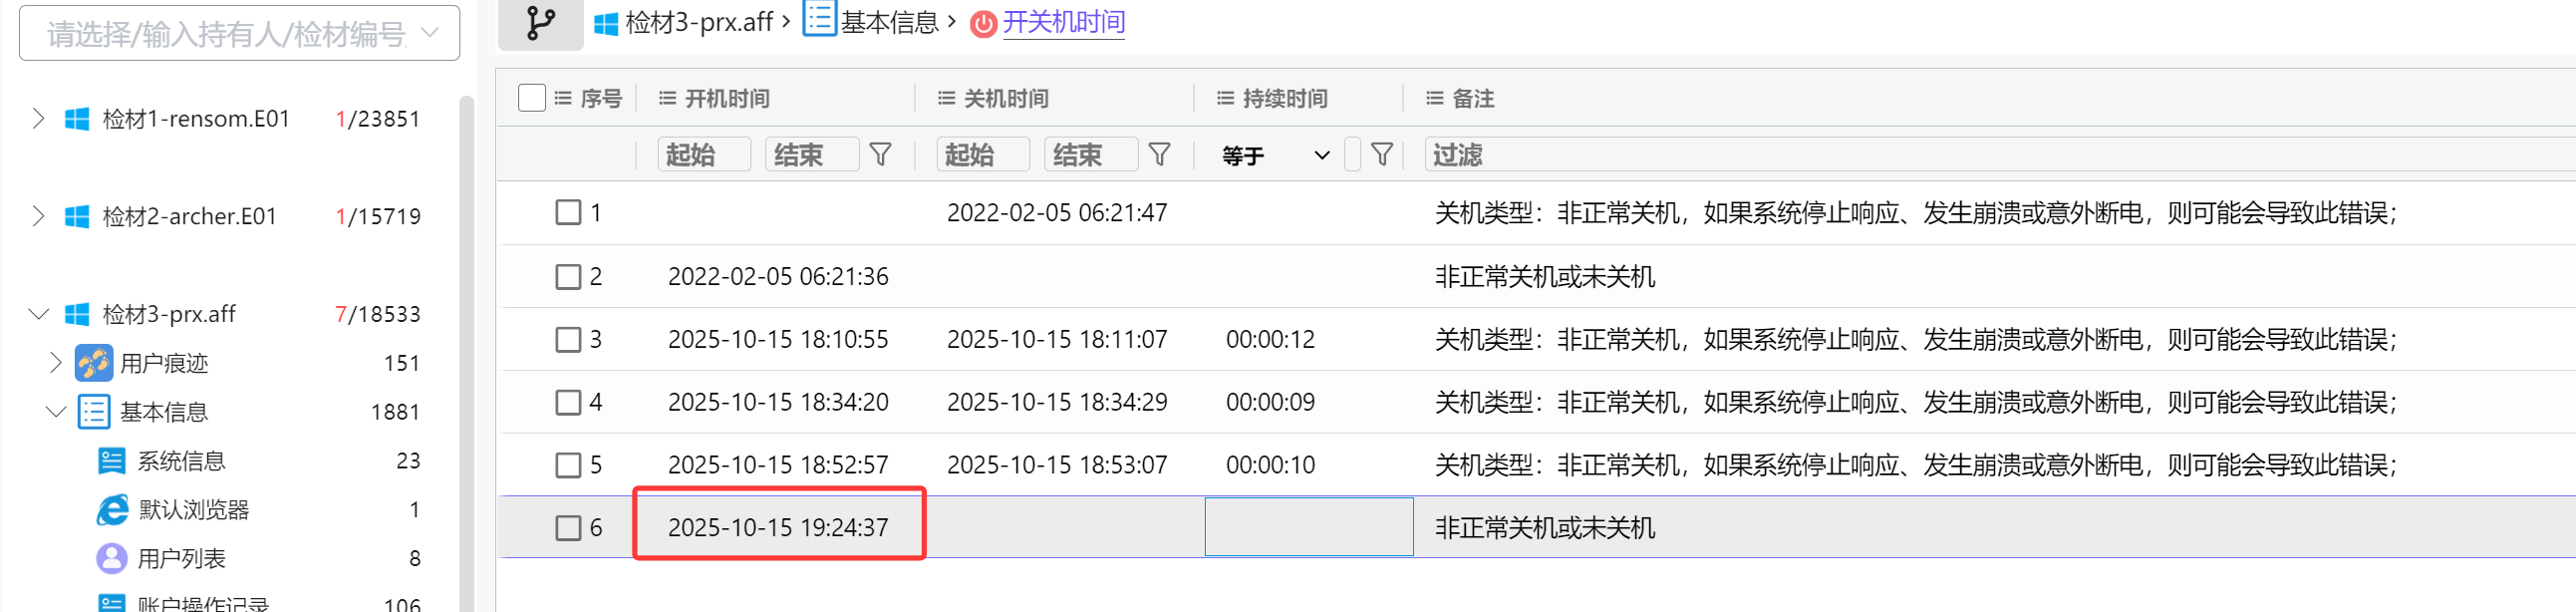Click the 基本信息 breadcrumb

888,22
